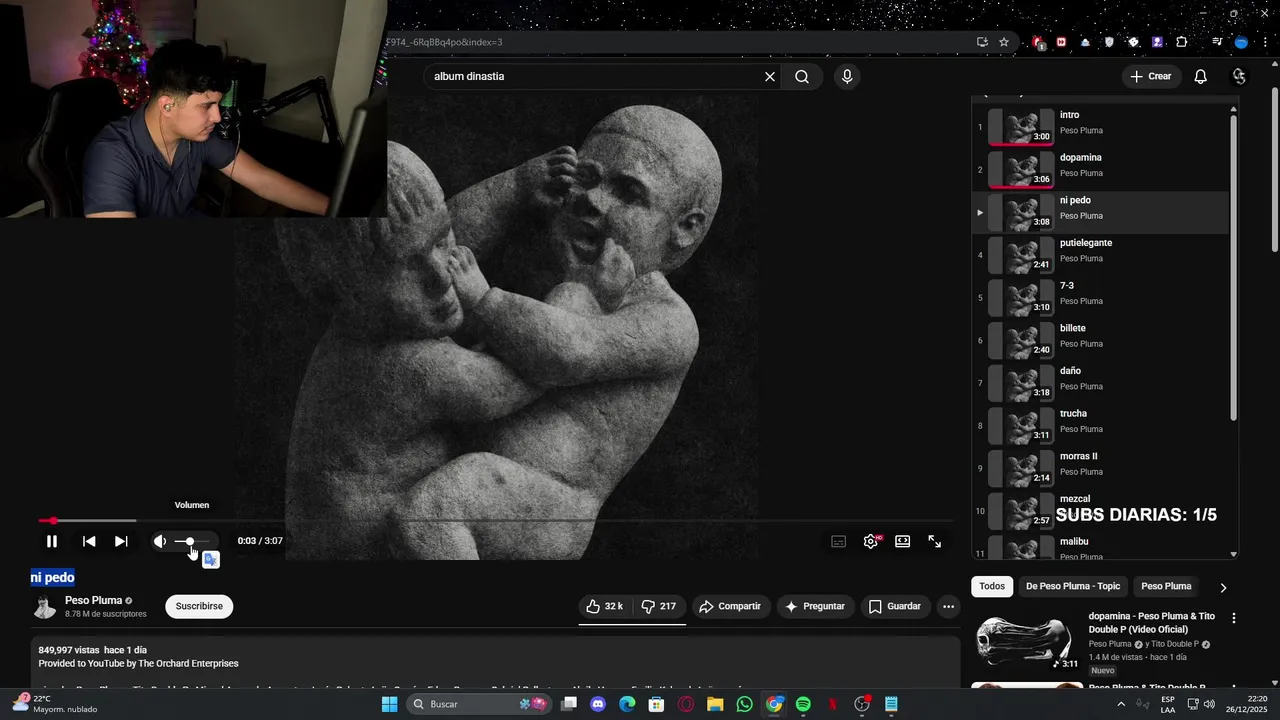Open the more actions ellipsis button
Image resolution: width=1280 pixels, height=720 pixels.
[x=948, y=606]
